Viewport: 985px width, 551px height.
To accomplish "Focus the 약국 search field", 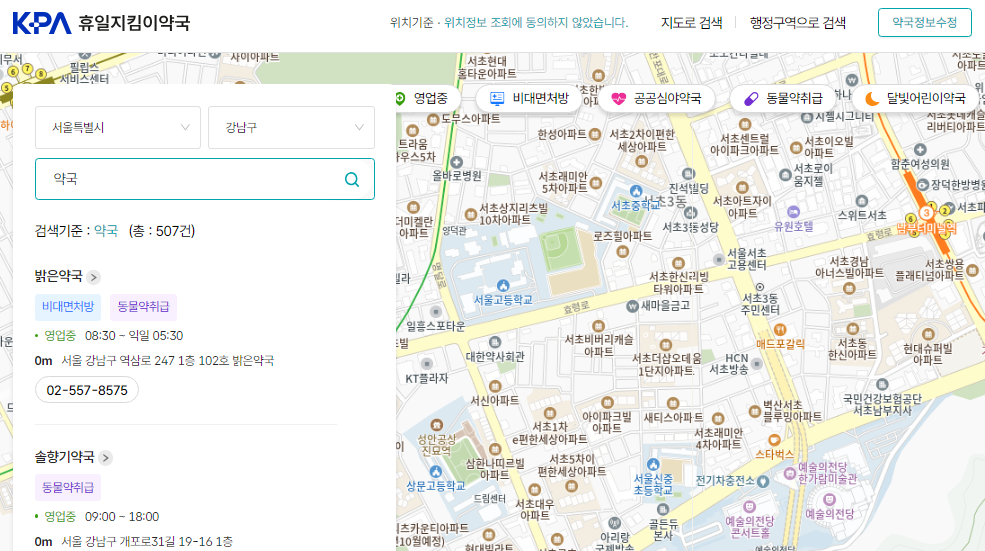I will click(x=205, y=179).
